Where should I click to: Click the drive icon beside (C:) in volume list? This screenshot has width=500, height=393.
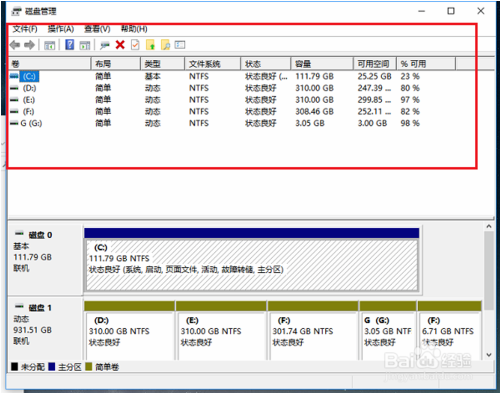pos(14,76)
